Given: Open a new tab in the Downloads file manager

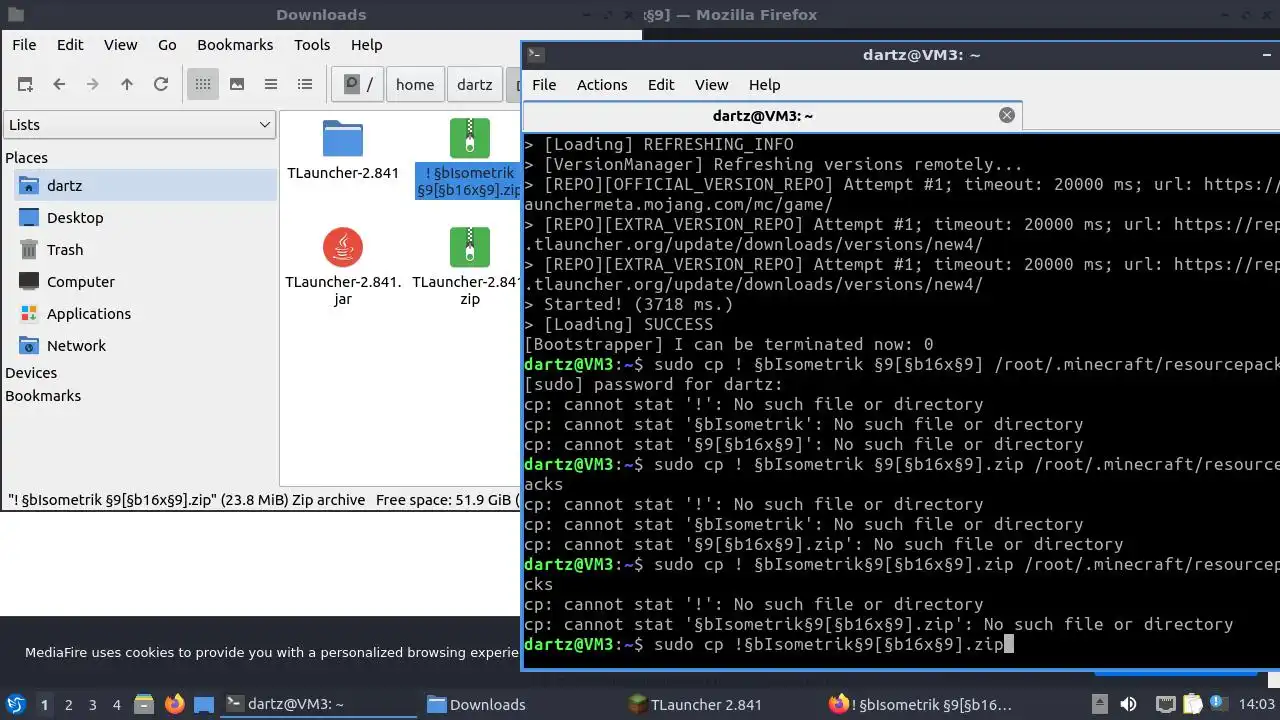Looking at the screenshot, I should point(25,85).
